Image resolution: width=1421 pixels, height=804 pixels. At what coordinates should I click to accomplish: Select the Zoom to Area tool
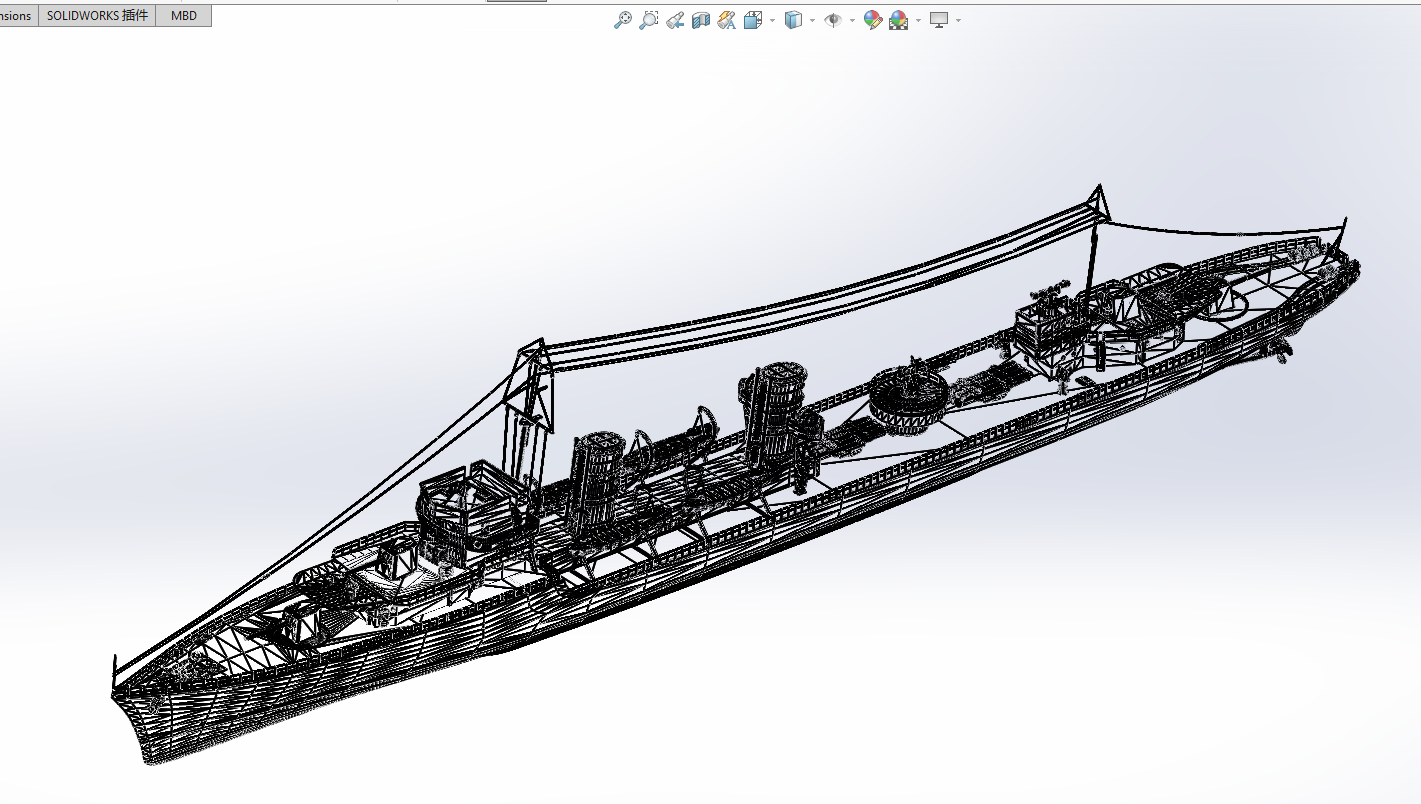coord(648,20)
